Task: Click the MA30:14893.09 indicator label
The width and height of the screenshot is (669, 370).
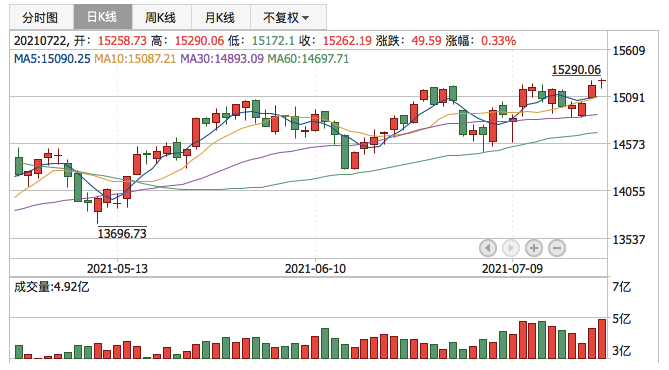Action: point(221,58)
